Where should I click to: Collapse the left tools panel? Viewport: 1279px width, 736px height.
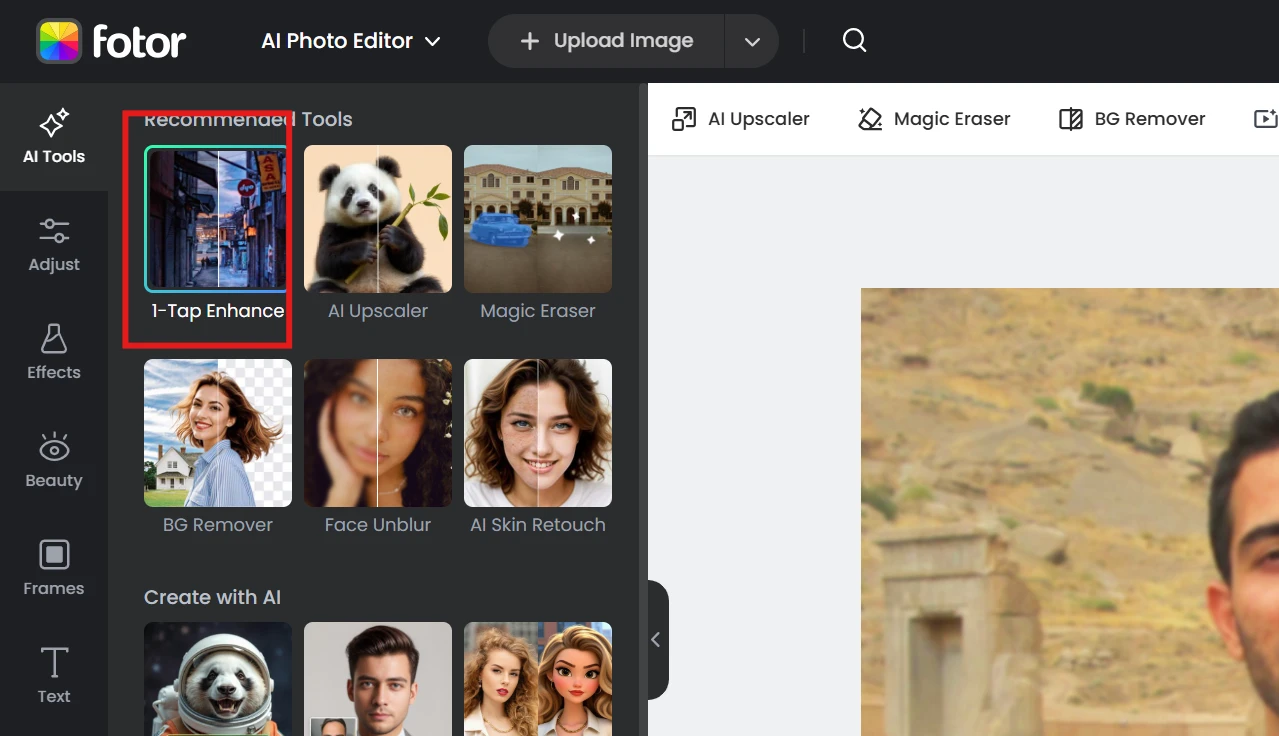click(656, 640)
